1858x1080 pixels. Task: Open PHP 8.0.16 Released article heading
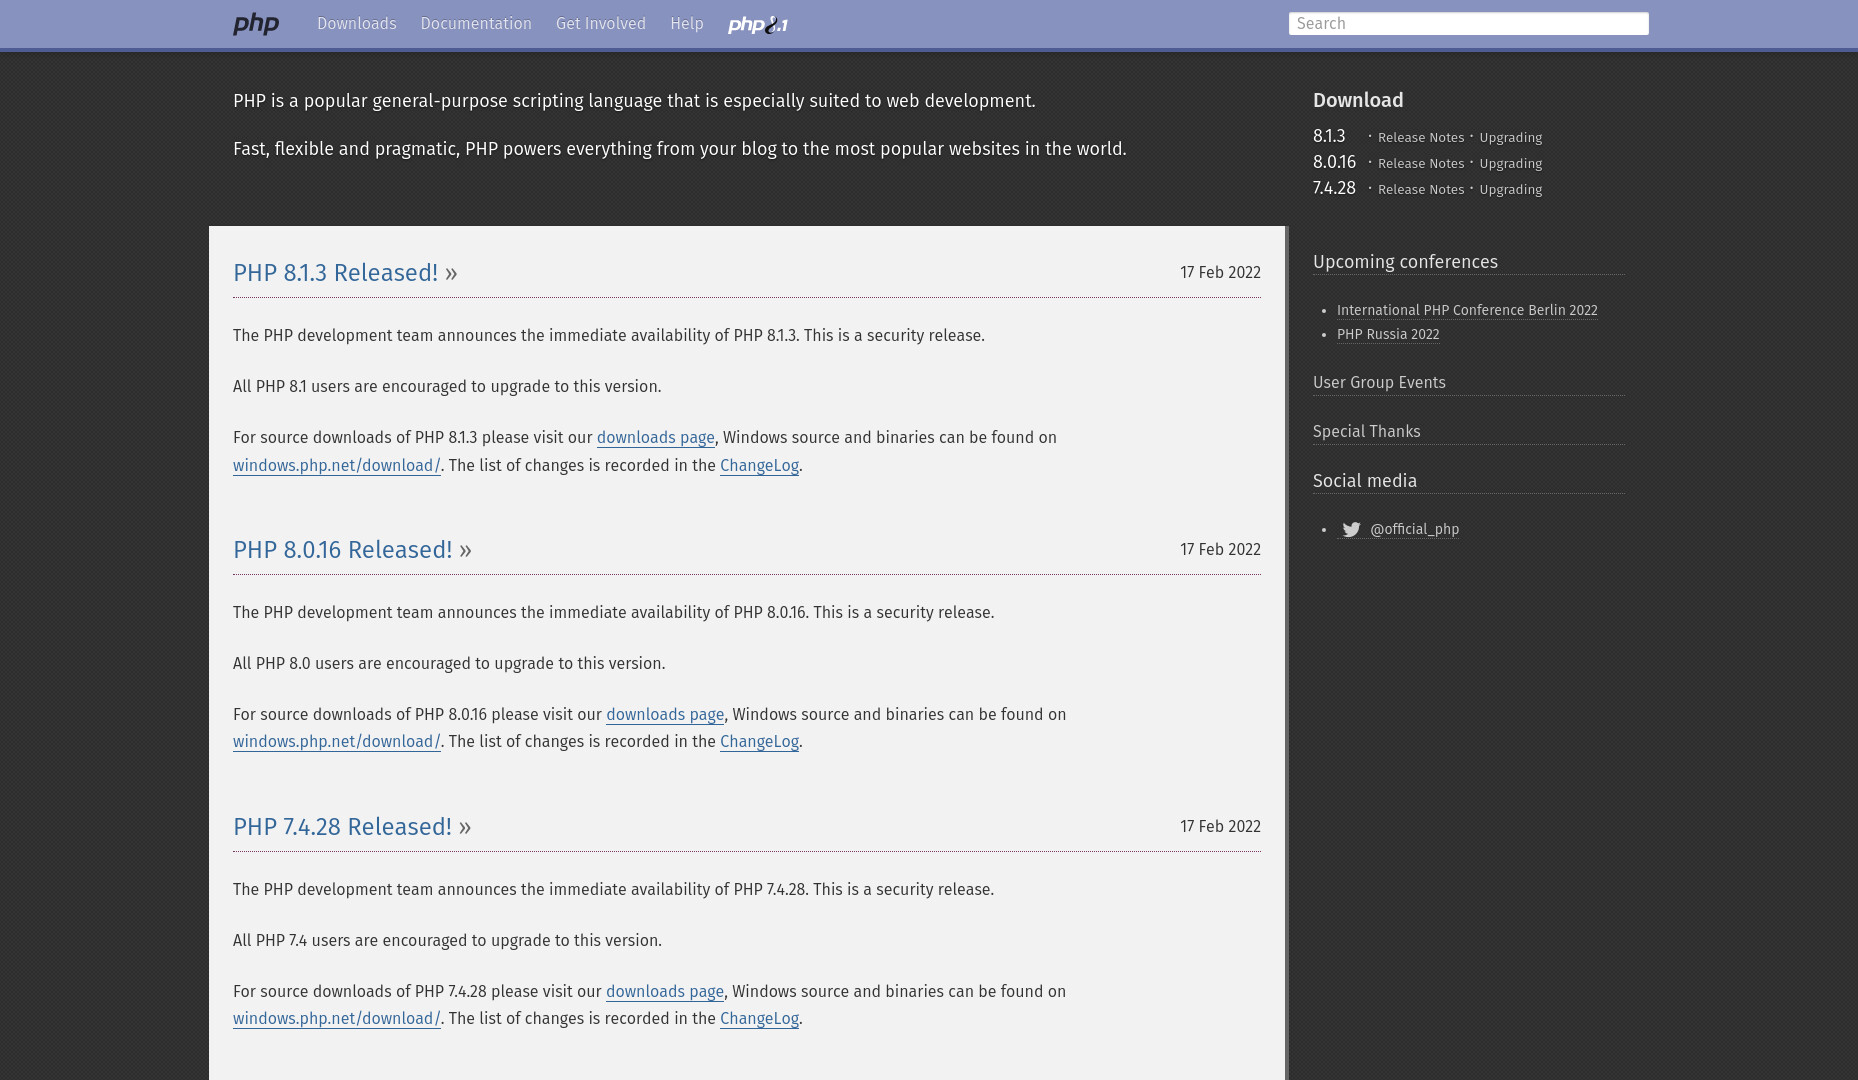[x=342, y=550]
